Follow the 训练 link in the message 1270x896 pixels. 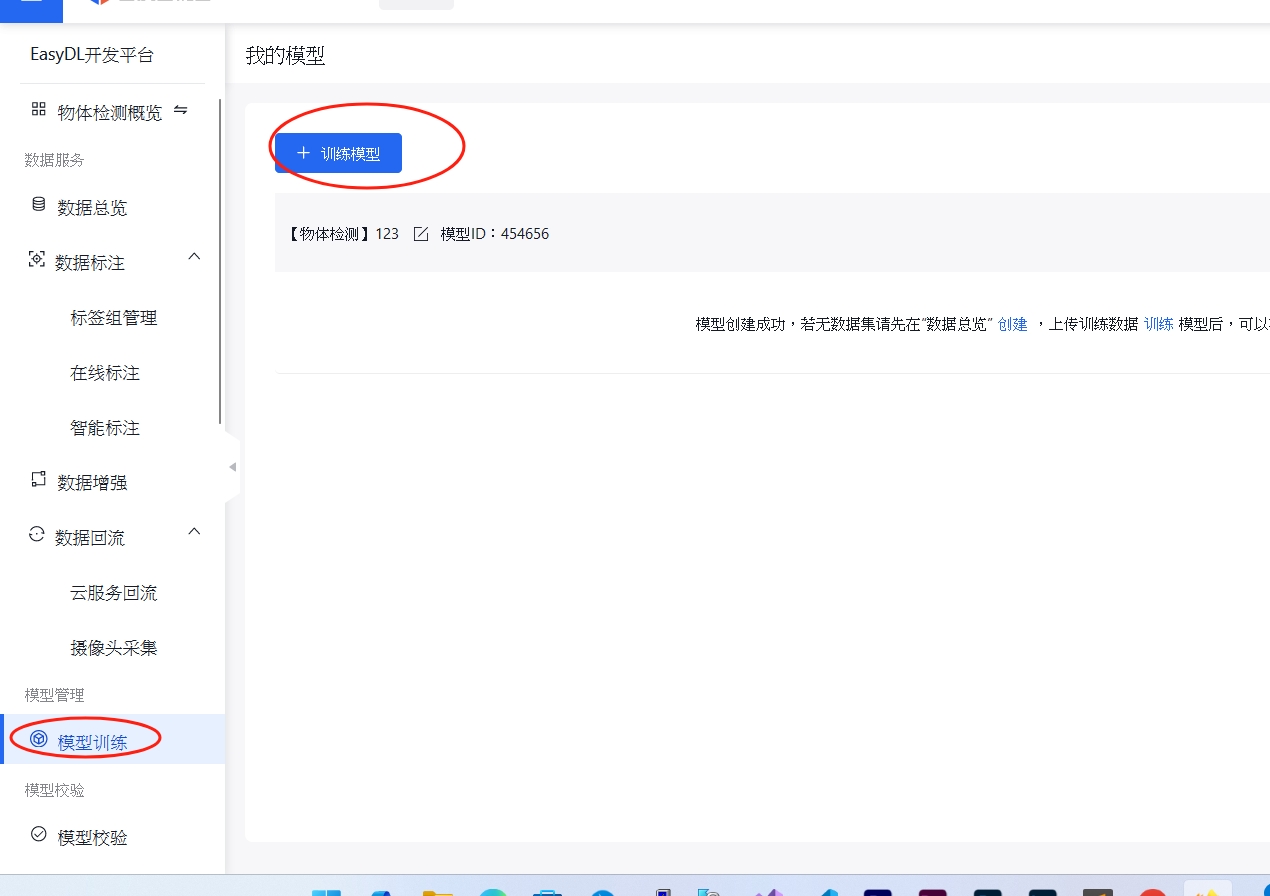pos(1159,324)
